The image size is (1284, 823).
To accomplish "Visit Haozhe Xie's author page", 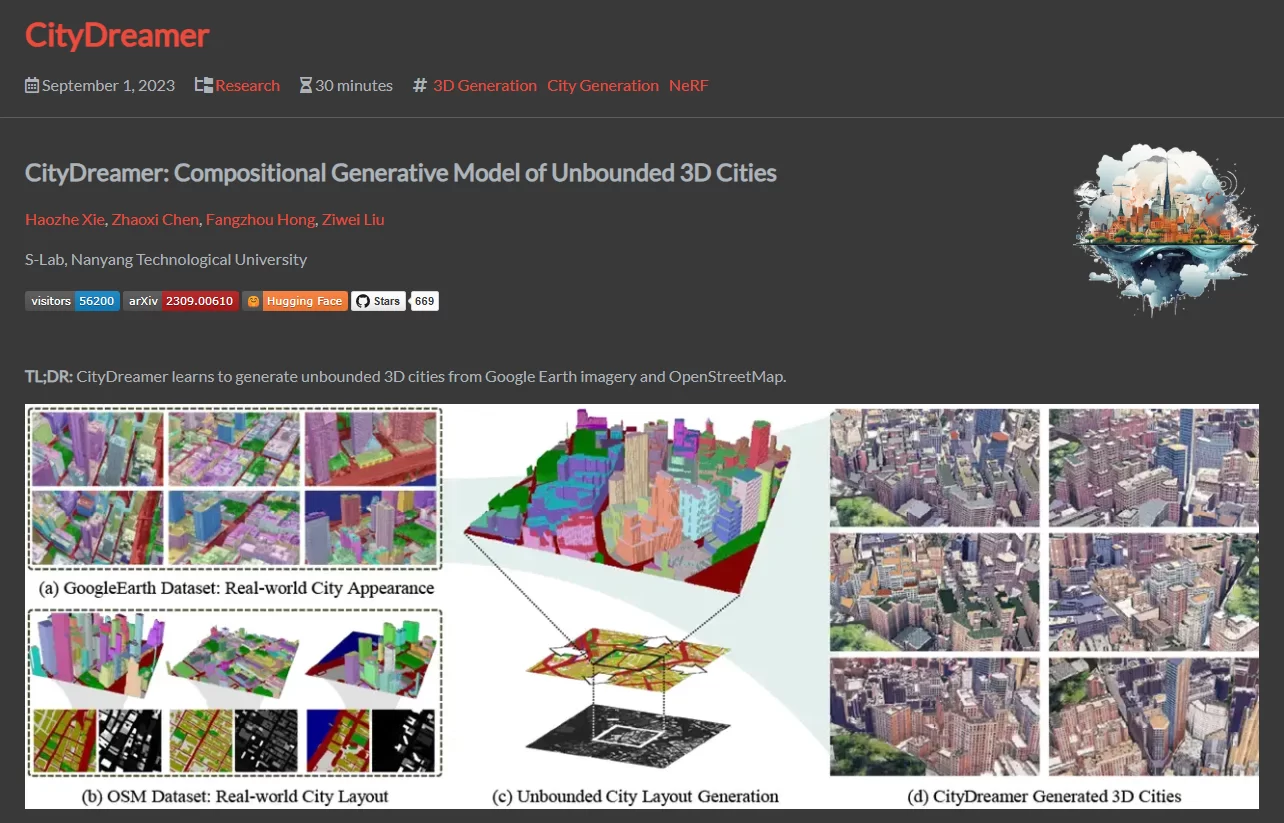I will click(65, 219).
